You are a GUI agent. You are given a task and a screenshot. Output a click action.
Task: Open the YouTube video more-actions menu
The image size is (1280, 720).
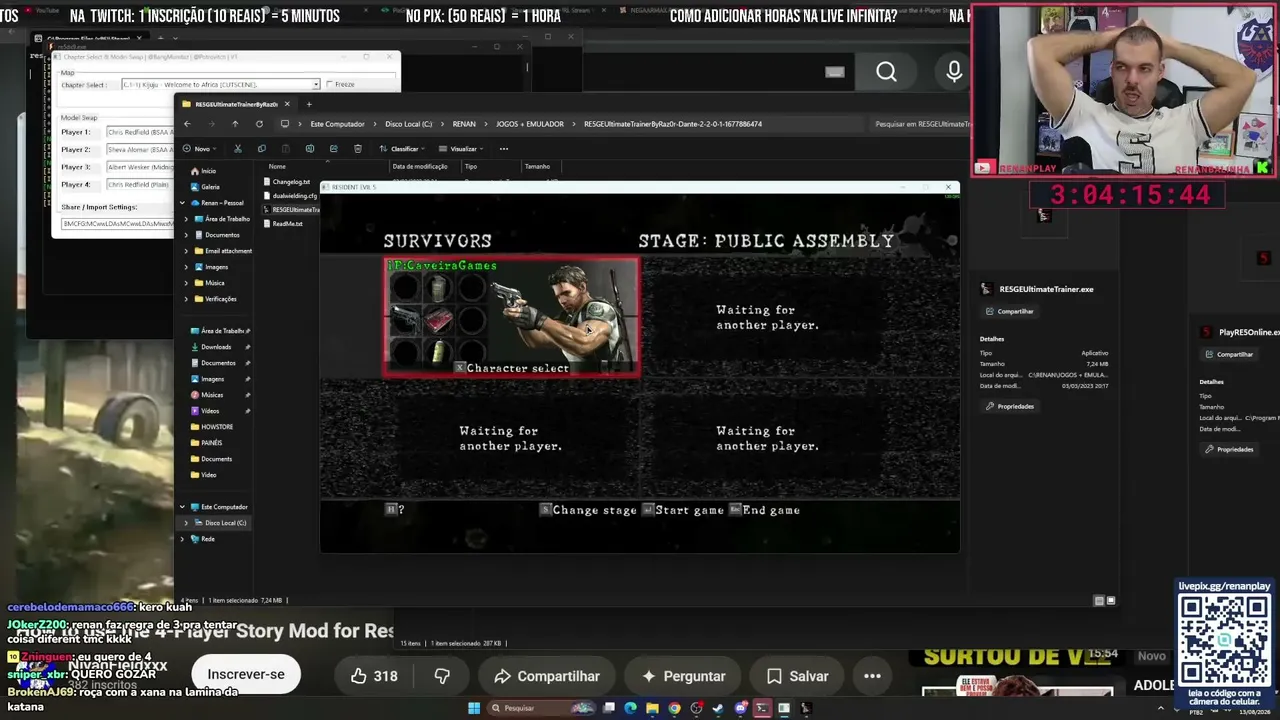point(872,676)
